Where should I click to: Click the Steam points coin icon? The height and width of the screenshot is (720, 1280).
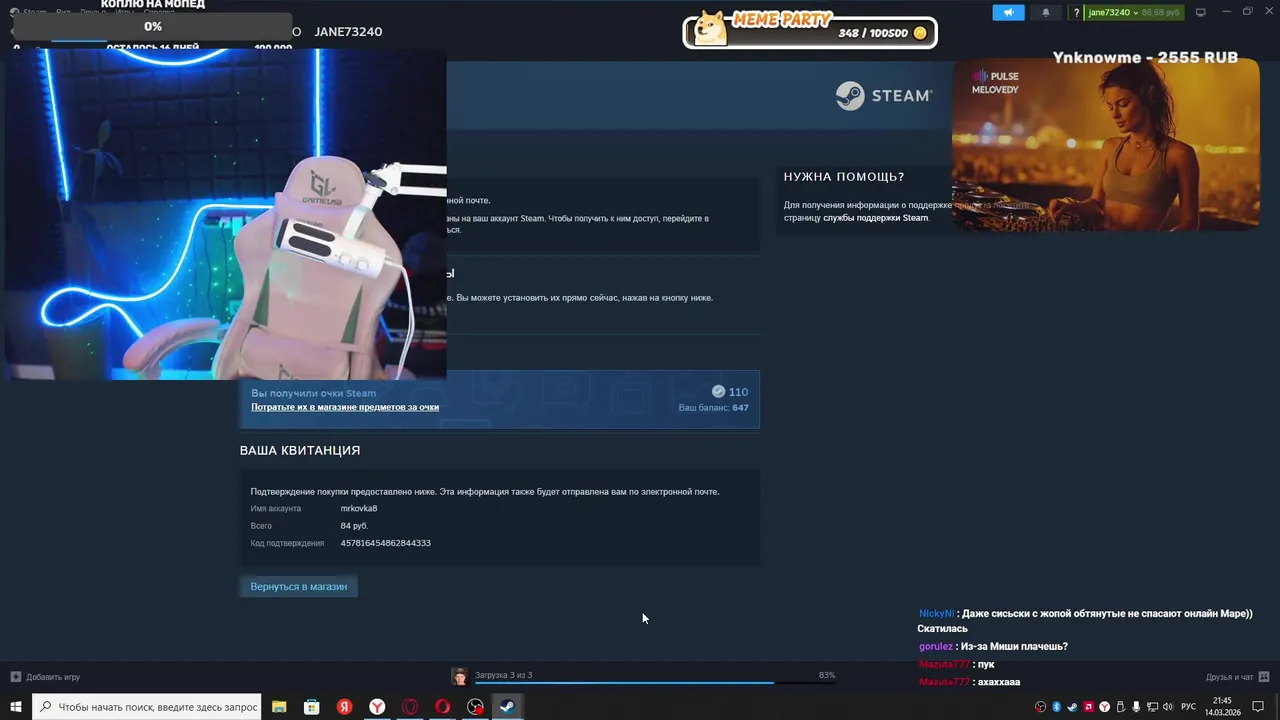[718, 392]
